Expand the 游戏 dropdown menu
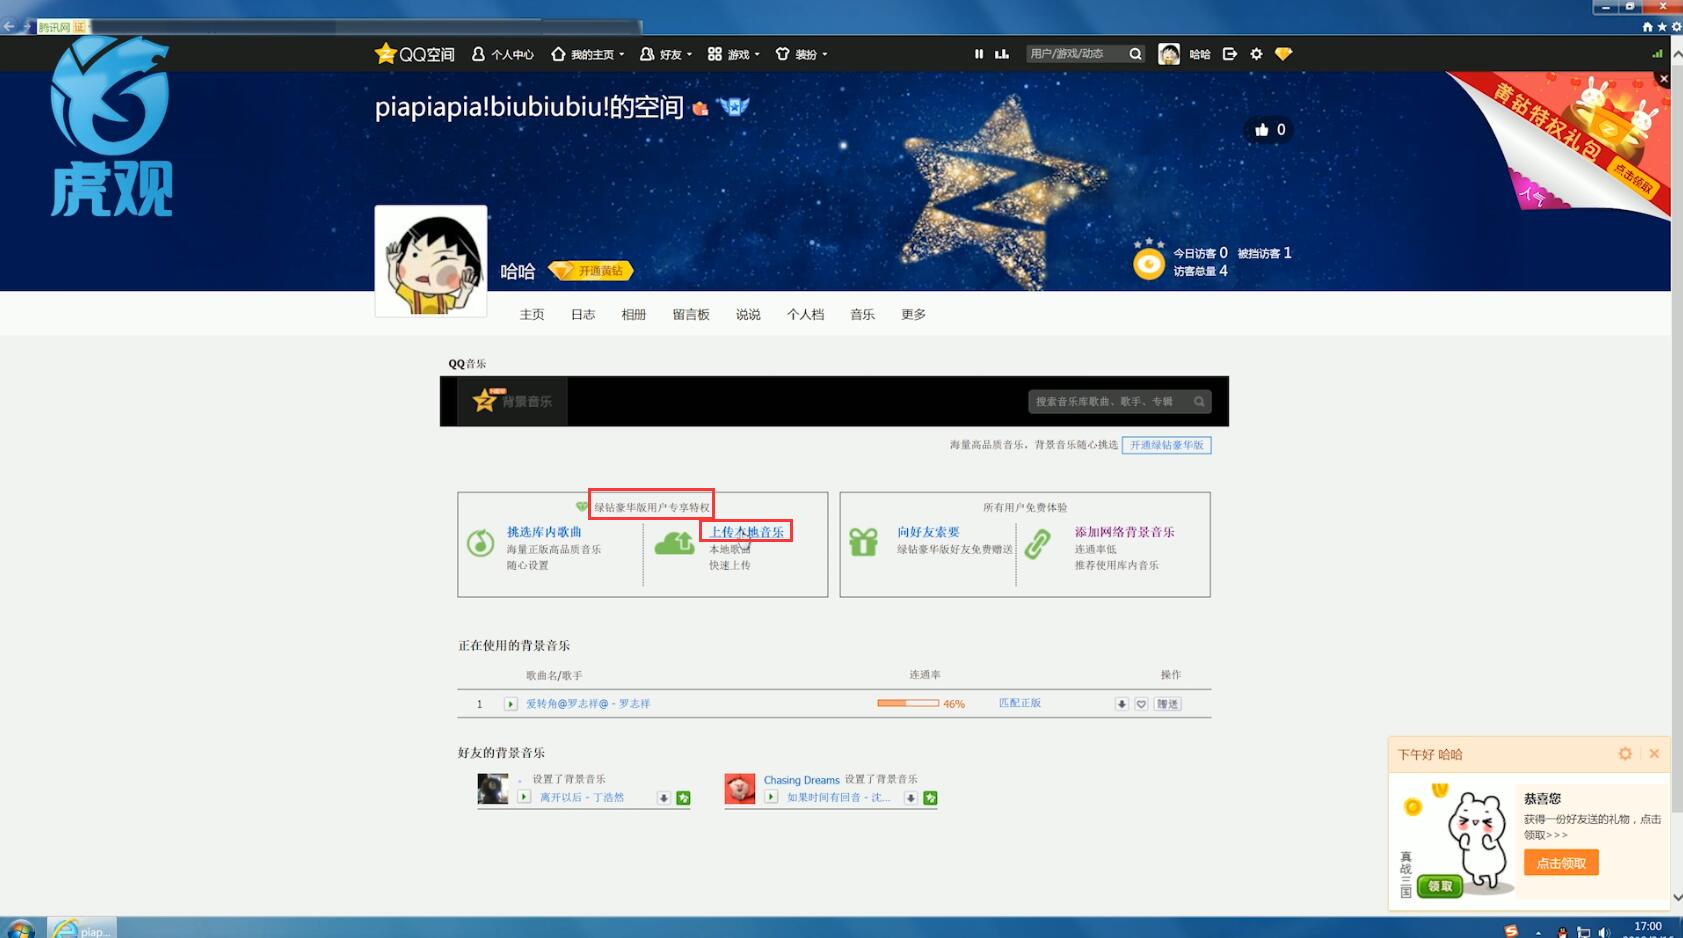 [x=734, y=54]
